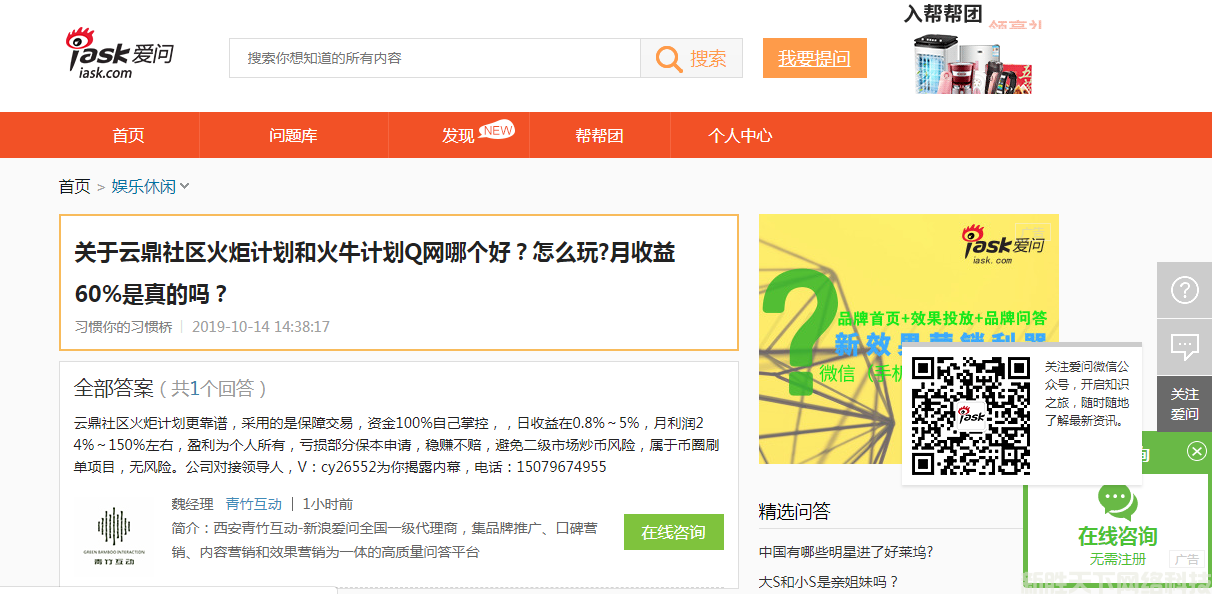Click the magnifier search icon
Viewport: 1212px width, 594px height.
(x=669, y=58)
